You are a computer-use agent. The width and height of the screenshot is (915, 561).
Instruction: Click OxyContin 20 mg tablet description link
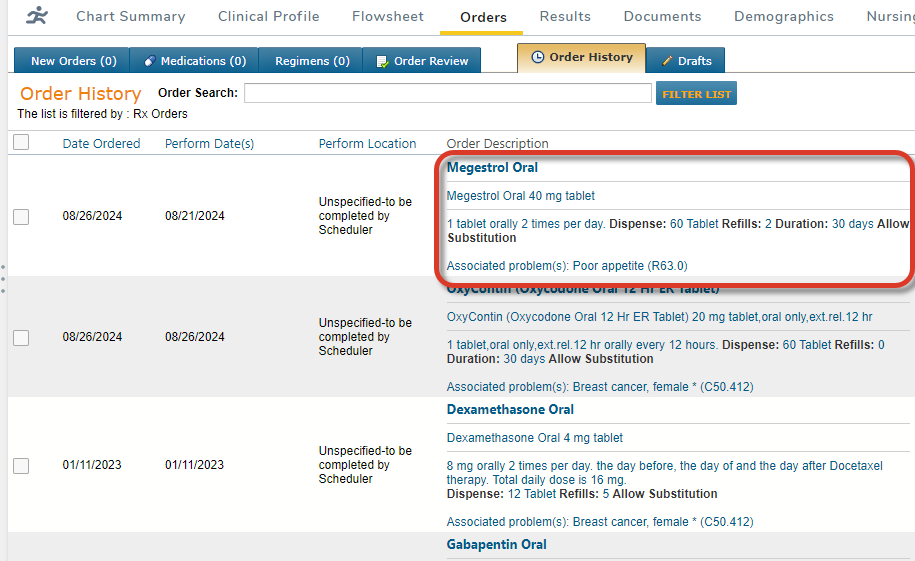[659, 317]
